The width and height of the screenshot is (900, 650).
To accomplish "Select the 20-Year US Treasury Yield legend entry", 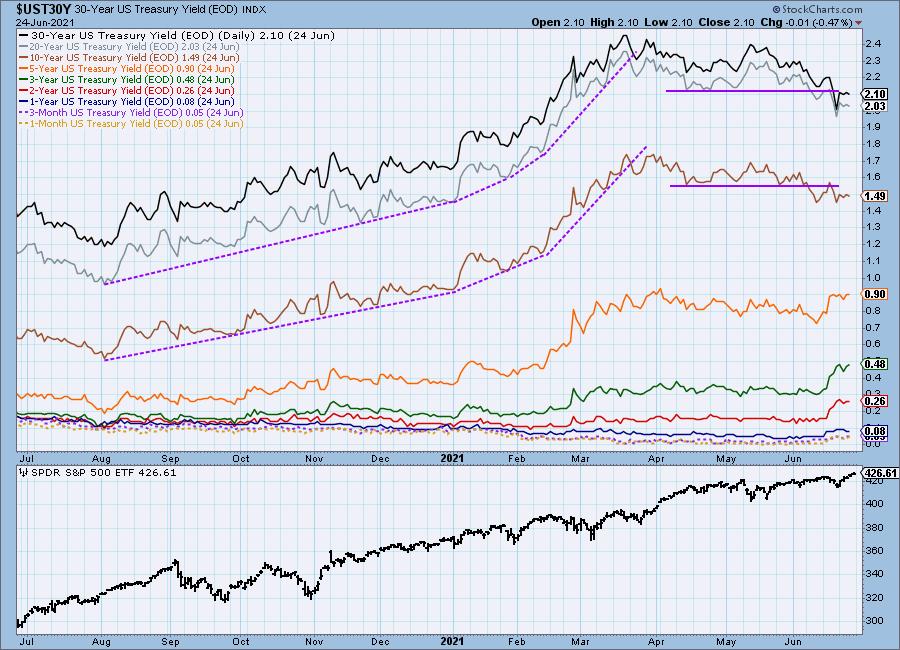I will (x=130, y=46).
